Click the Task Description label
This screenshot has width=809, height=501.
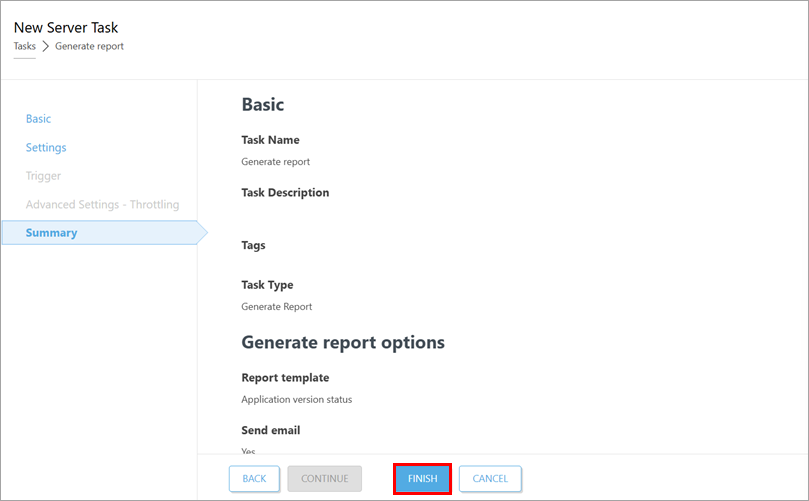tap(285, 192)
